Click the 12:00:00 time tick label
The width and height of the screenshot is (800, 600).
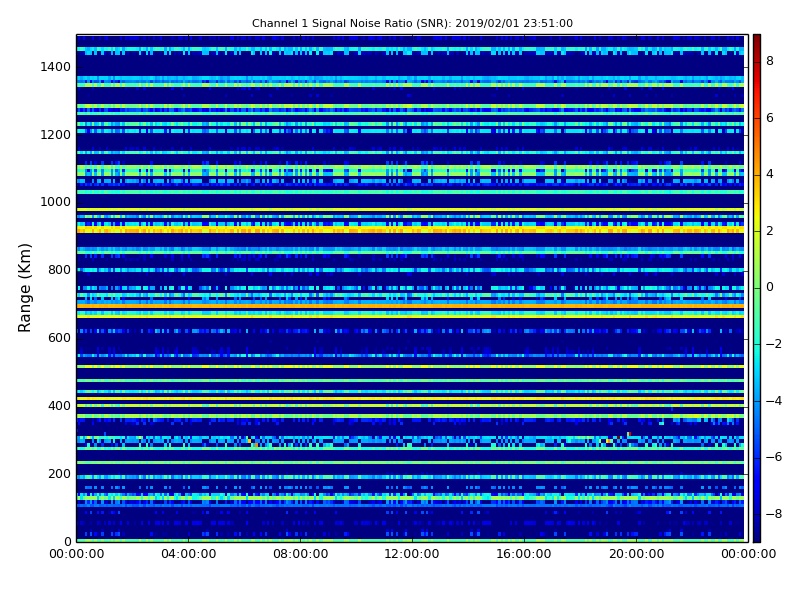pyautogui.click(x=412, y=554)
